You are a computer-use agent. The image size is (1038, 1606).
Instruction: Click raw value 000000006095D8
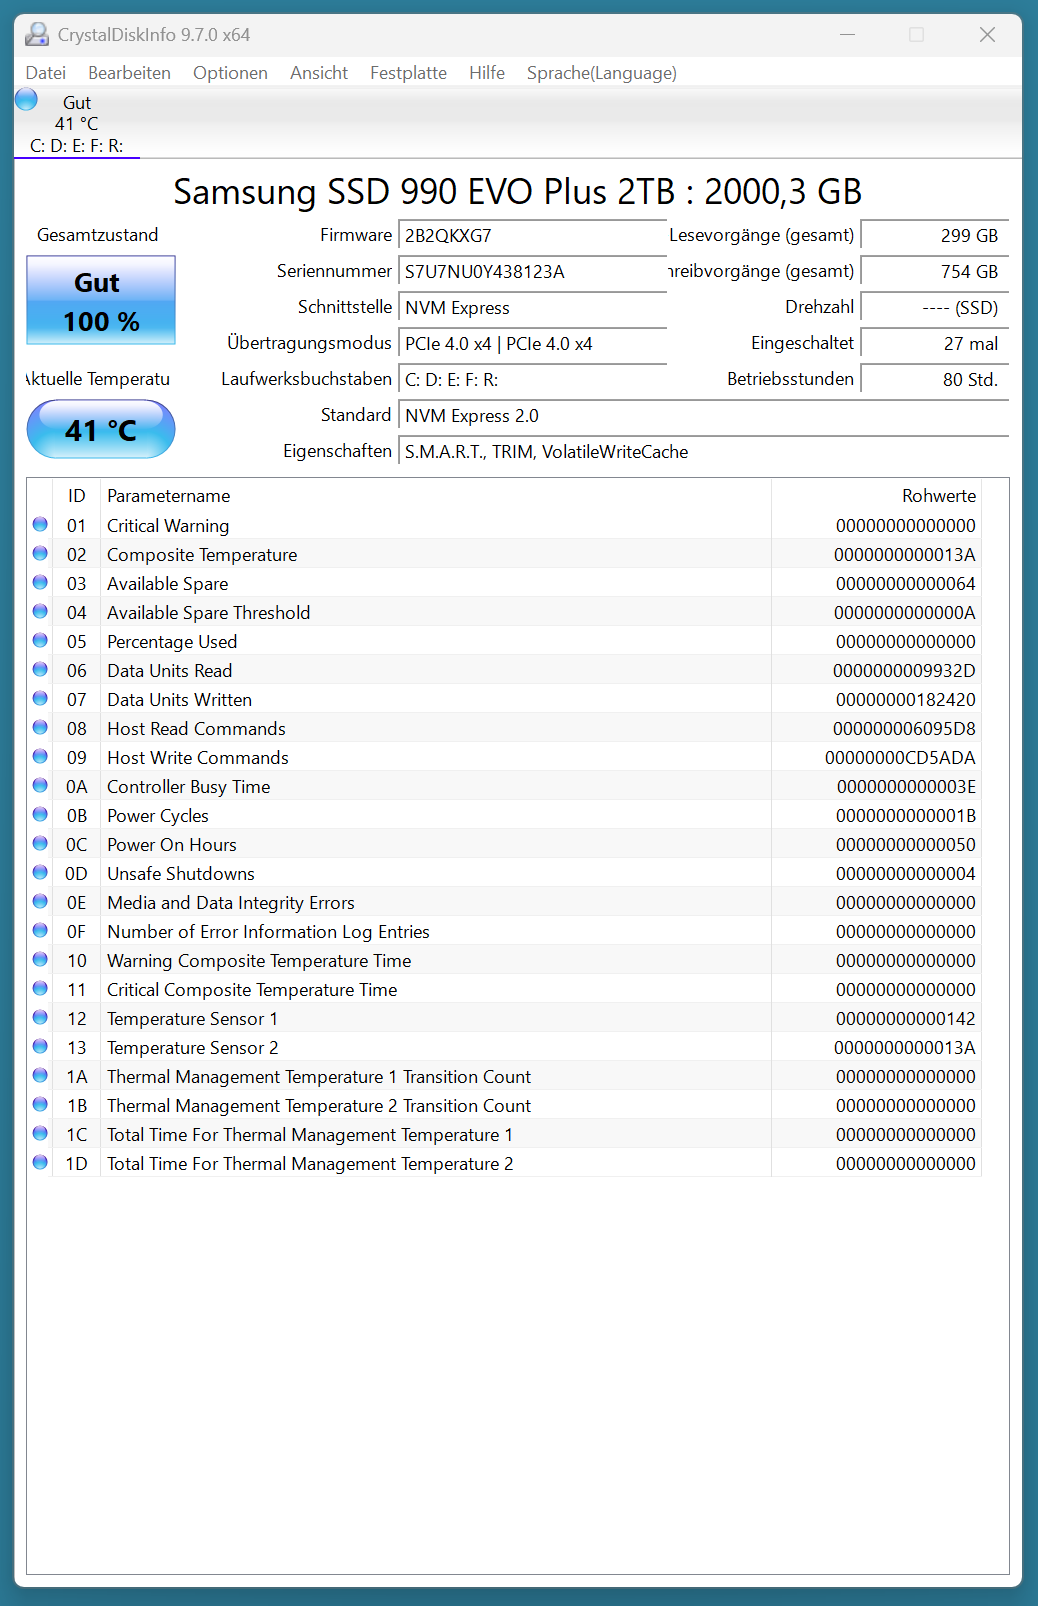904,729
